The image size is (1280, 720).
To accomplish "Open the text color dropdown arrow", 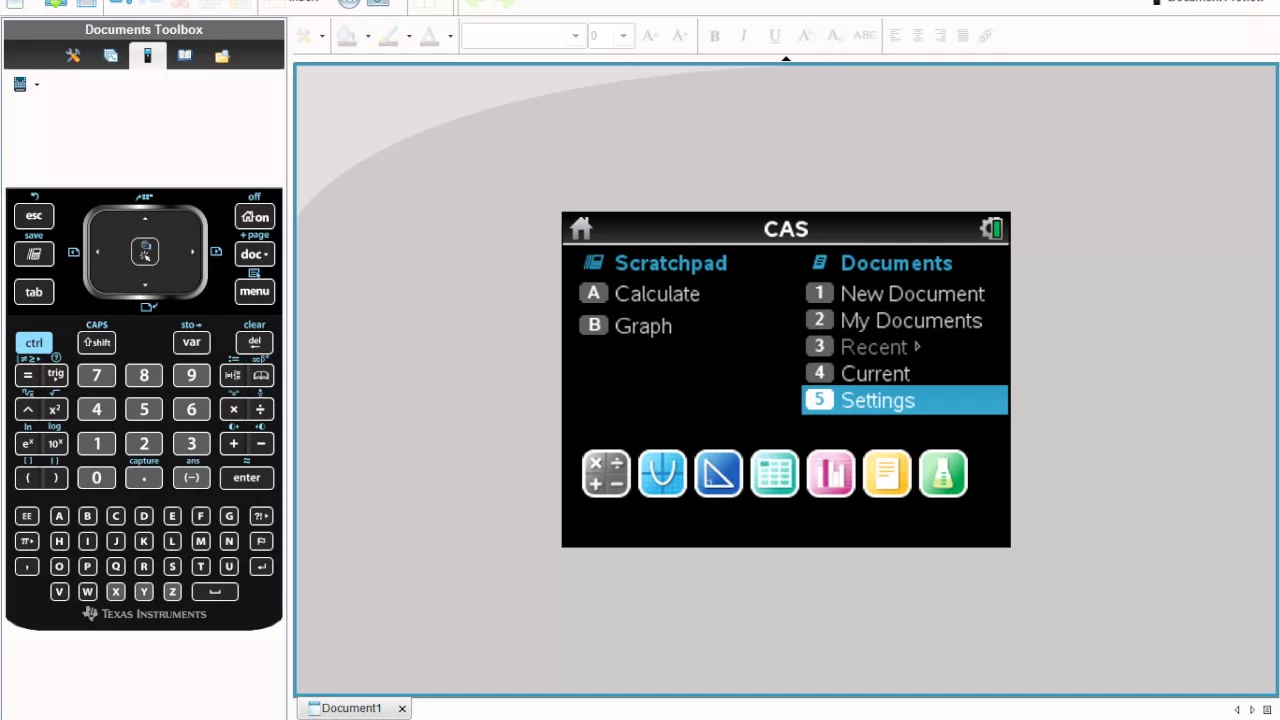I will (450, 36).
